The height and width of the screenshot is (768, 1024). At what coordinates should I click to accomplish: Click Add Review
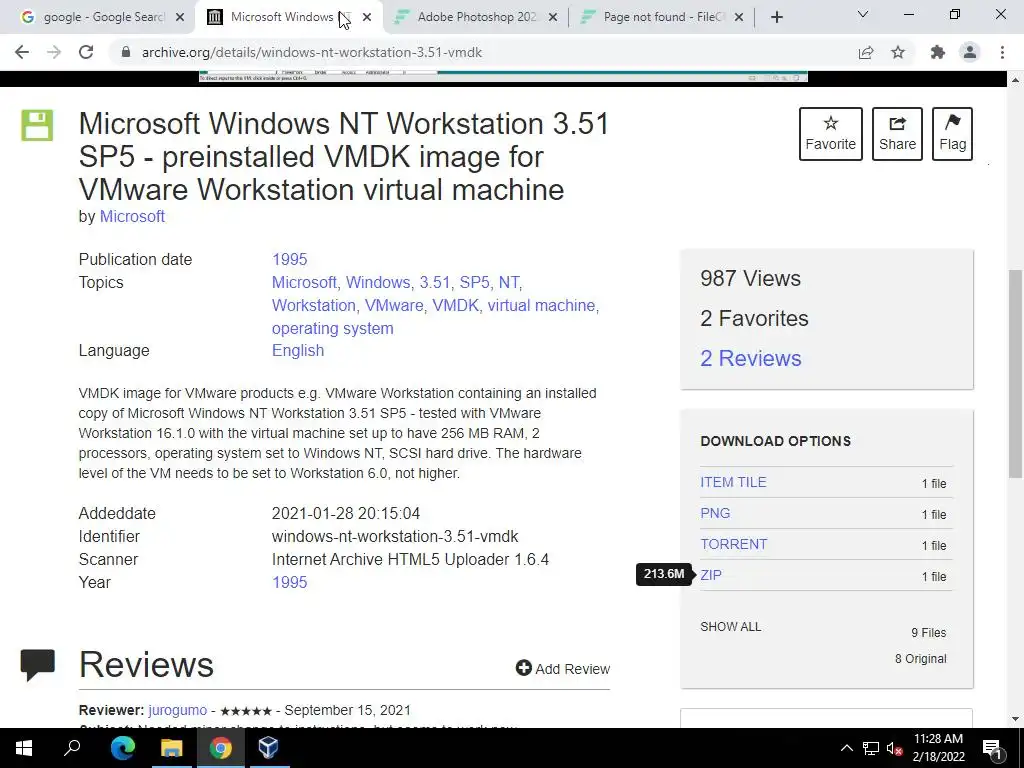click(x=563, y=669)
